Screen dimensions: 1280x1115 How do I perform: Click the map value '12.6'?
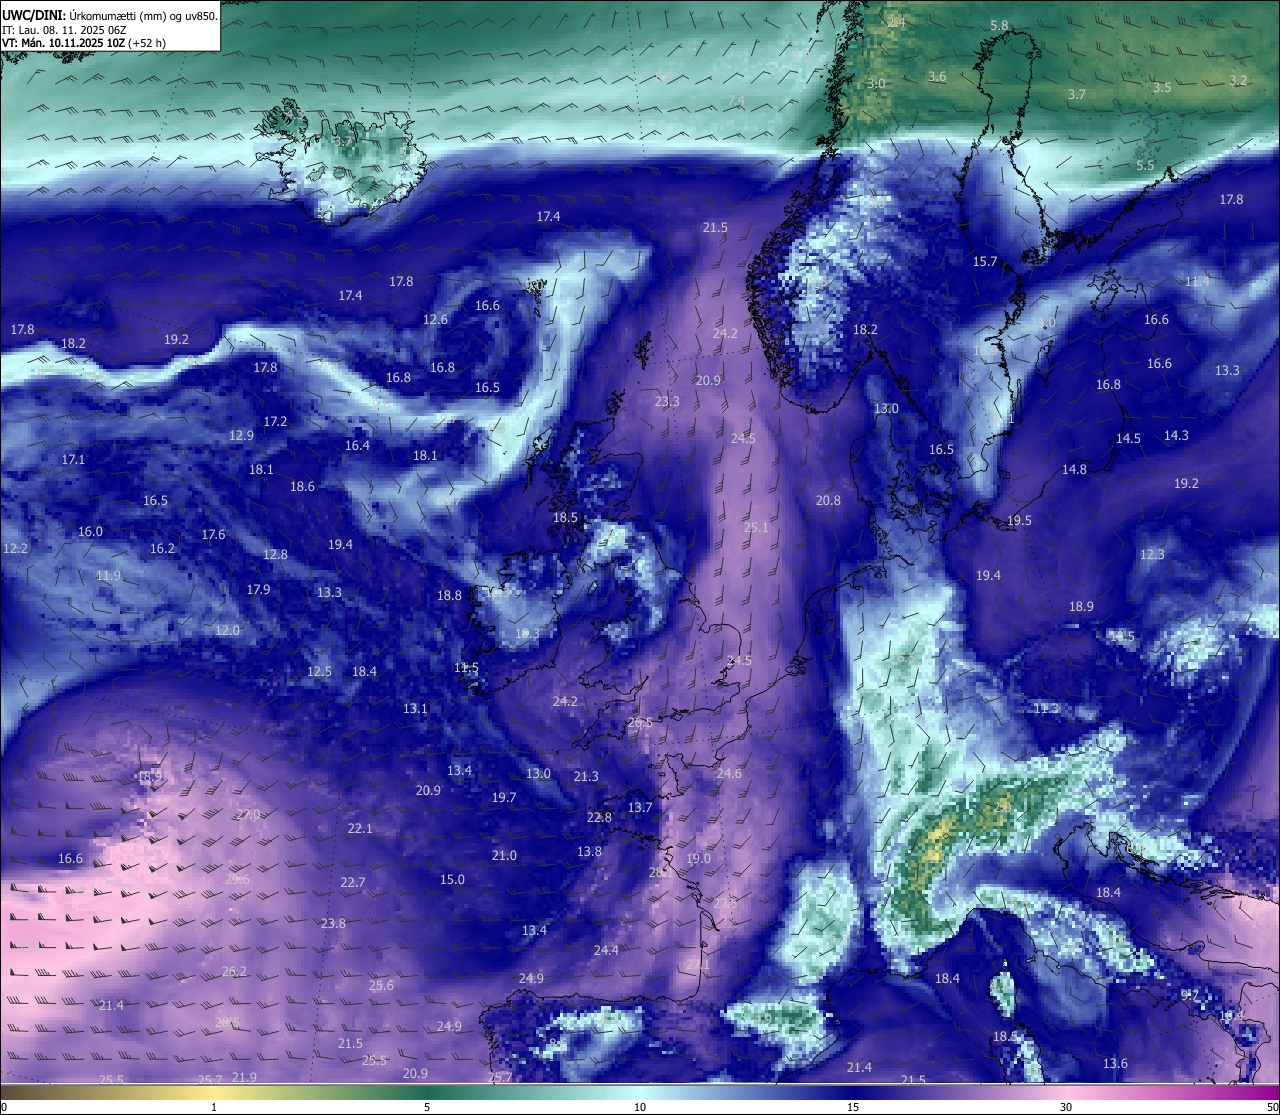click(435, 320)
